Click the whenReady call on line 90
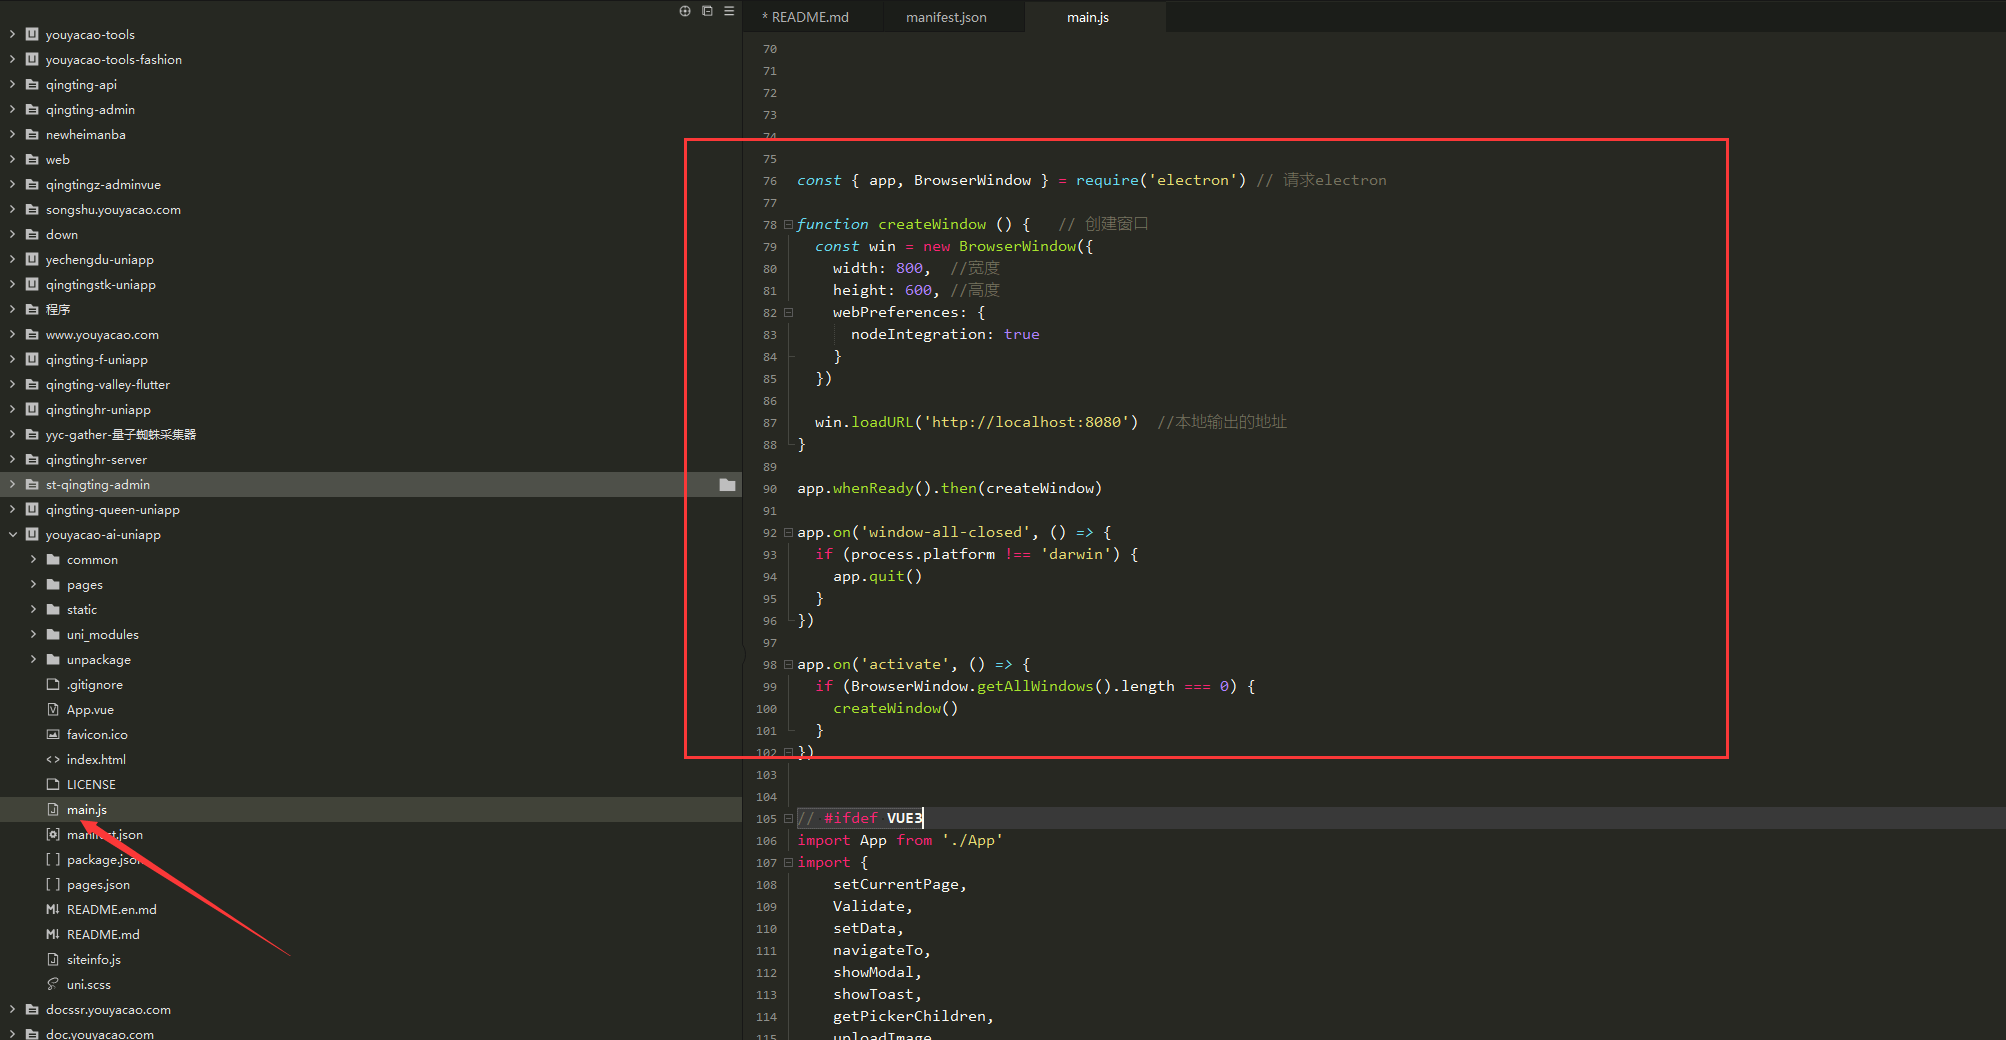2006x1040 pixels. click(873, 488)
